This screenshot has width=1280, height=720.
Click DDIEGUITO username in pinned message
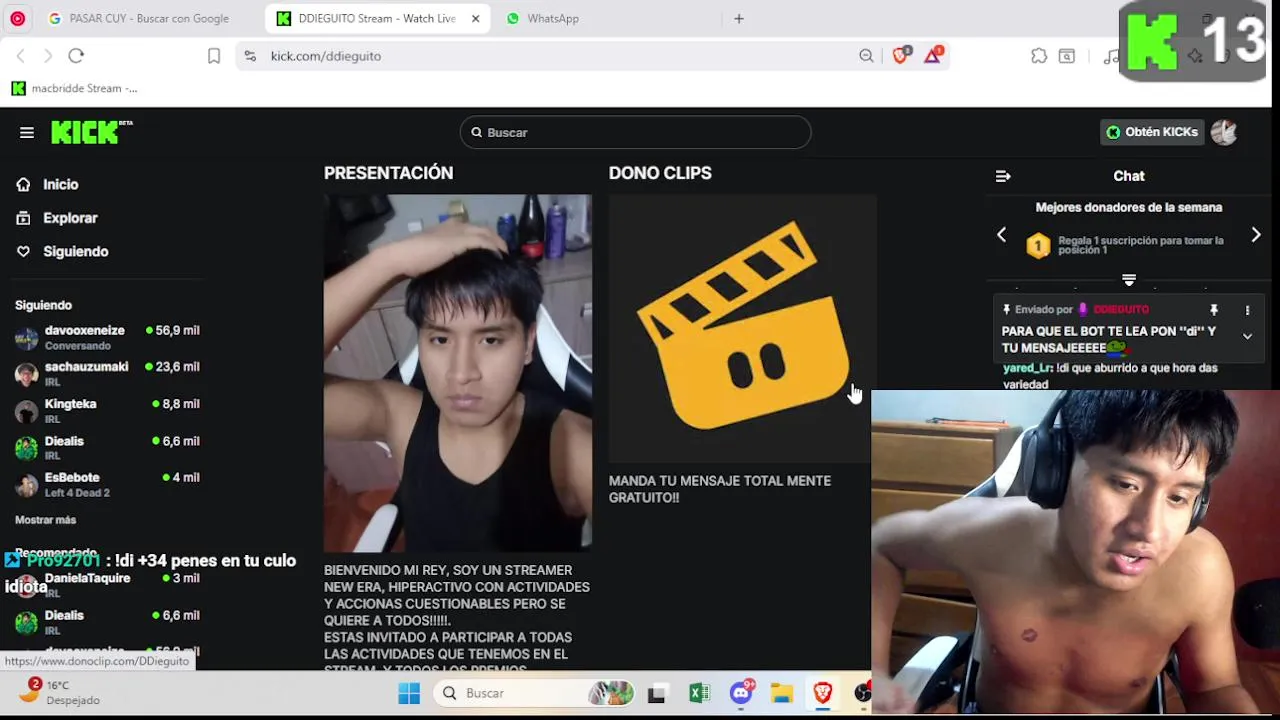click(x=1121, y=310)
